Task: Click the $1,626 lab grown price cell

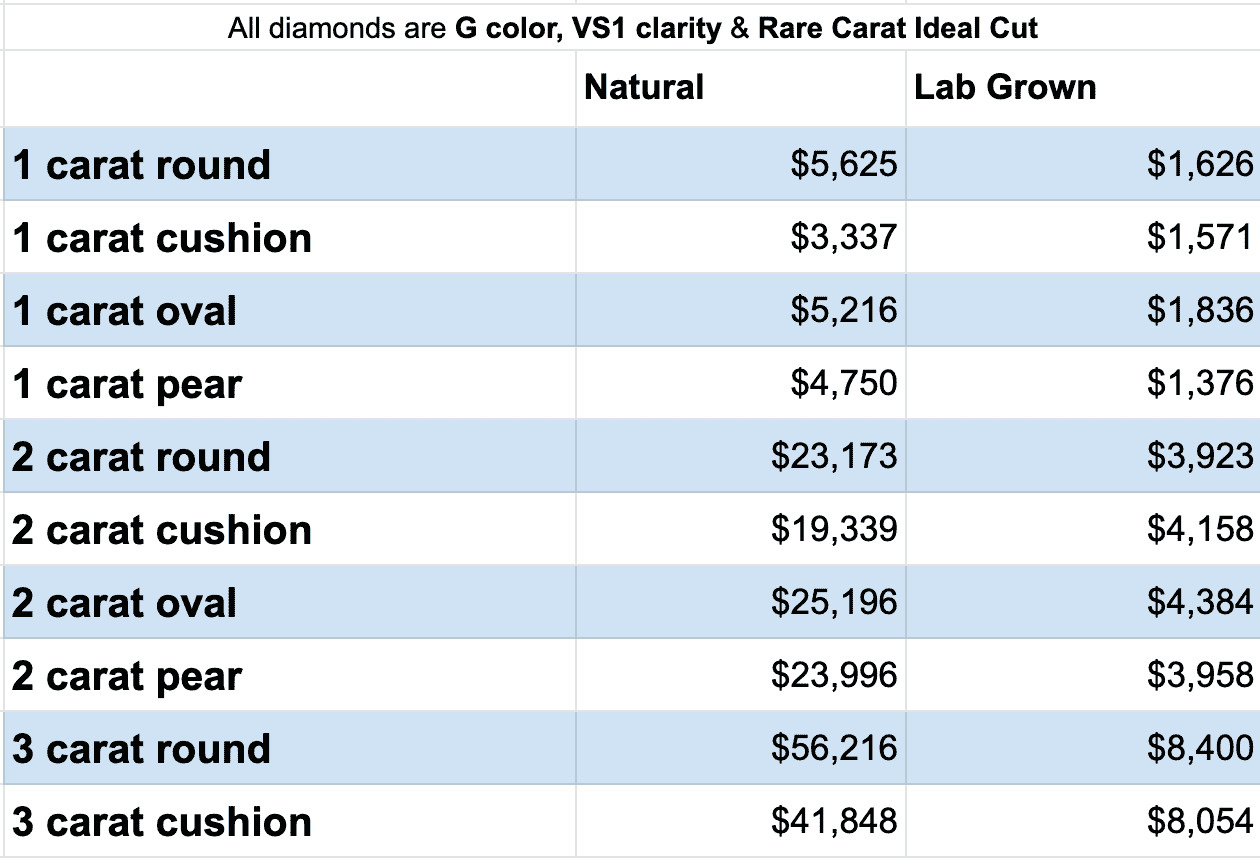Action: (x=1199, y=165)
